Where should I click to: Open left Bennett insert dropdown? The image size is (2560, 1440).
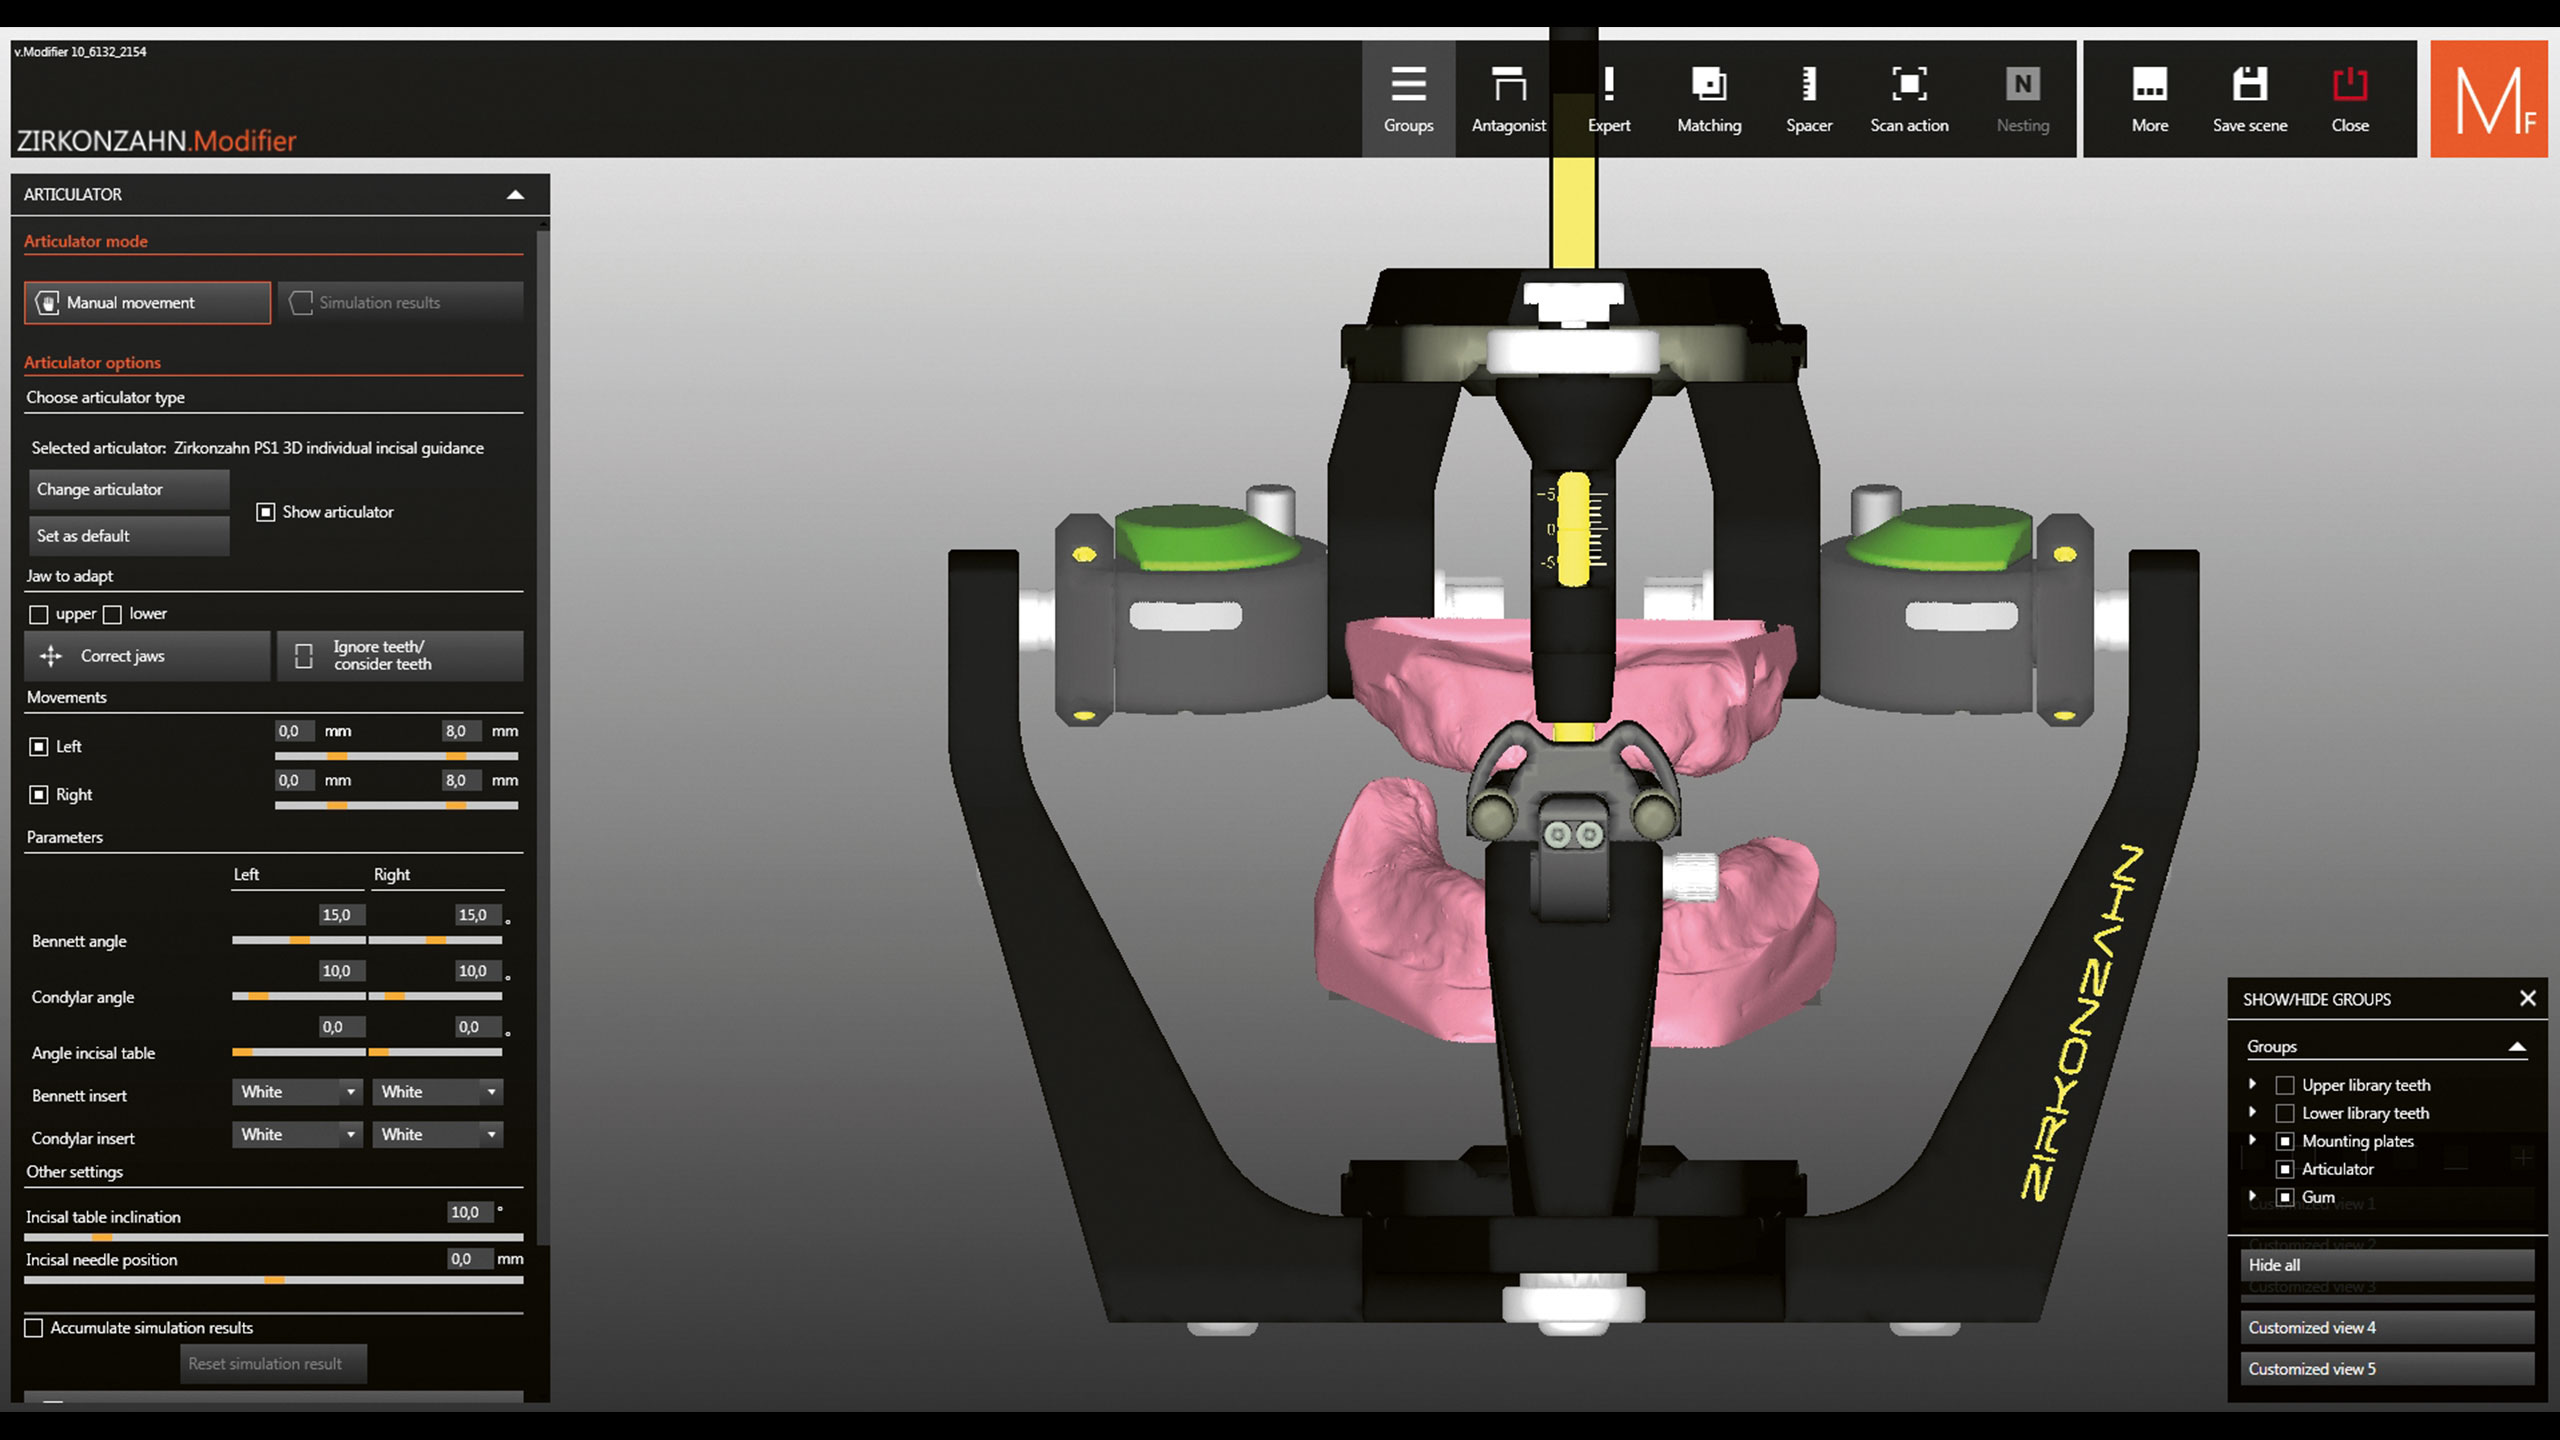pos(297,1092)
